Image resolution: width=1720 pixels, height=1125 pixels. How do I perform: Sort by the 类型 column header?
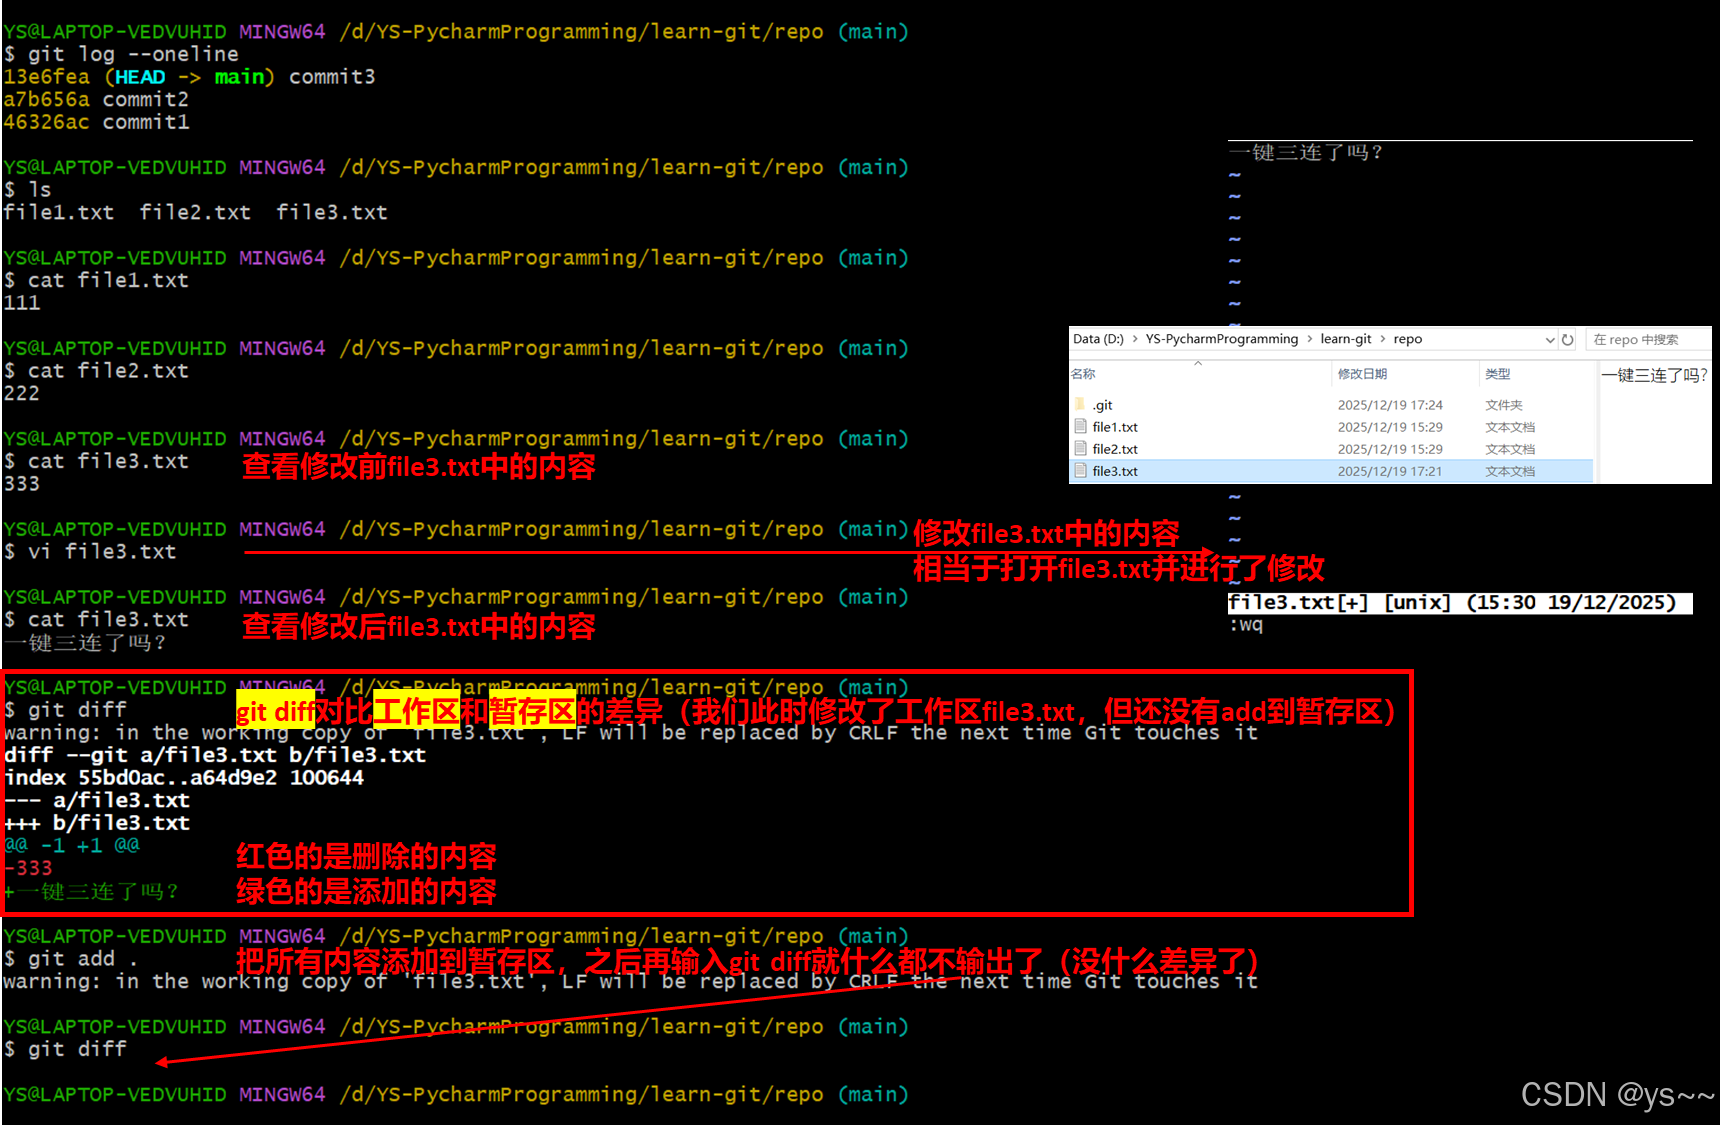tap(1497, 374)
